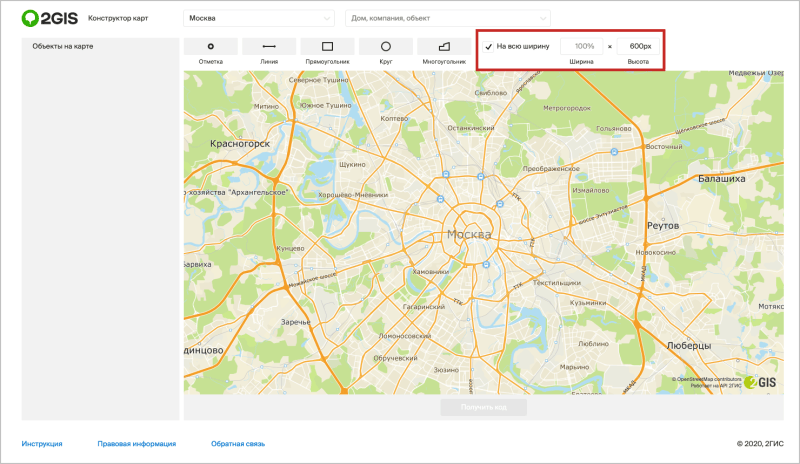
Task: Click the Гольяново label on map
Action: coord(614,129)
